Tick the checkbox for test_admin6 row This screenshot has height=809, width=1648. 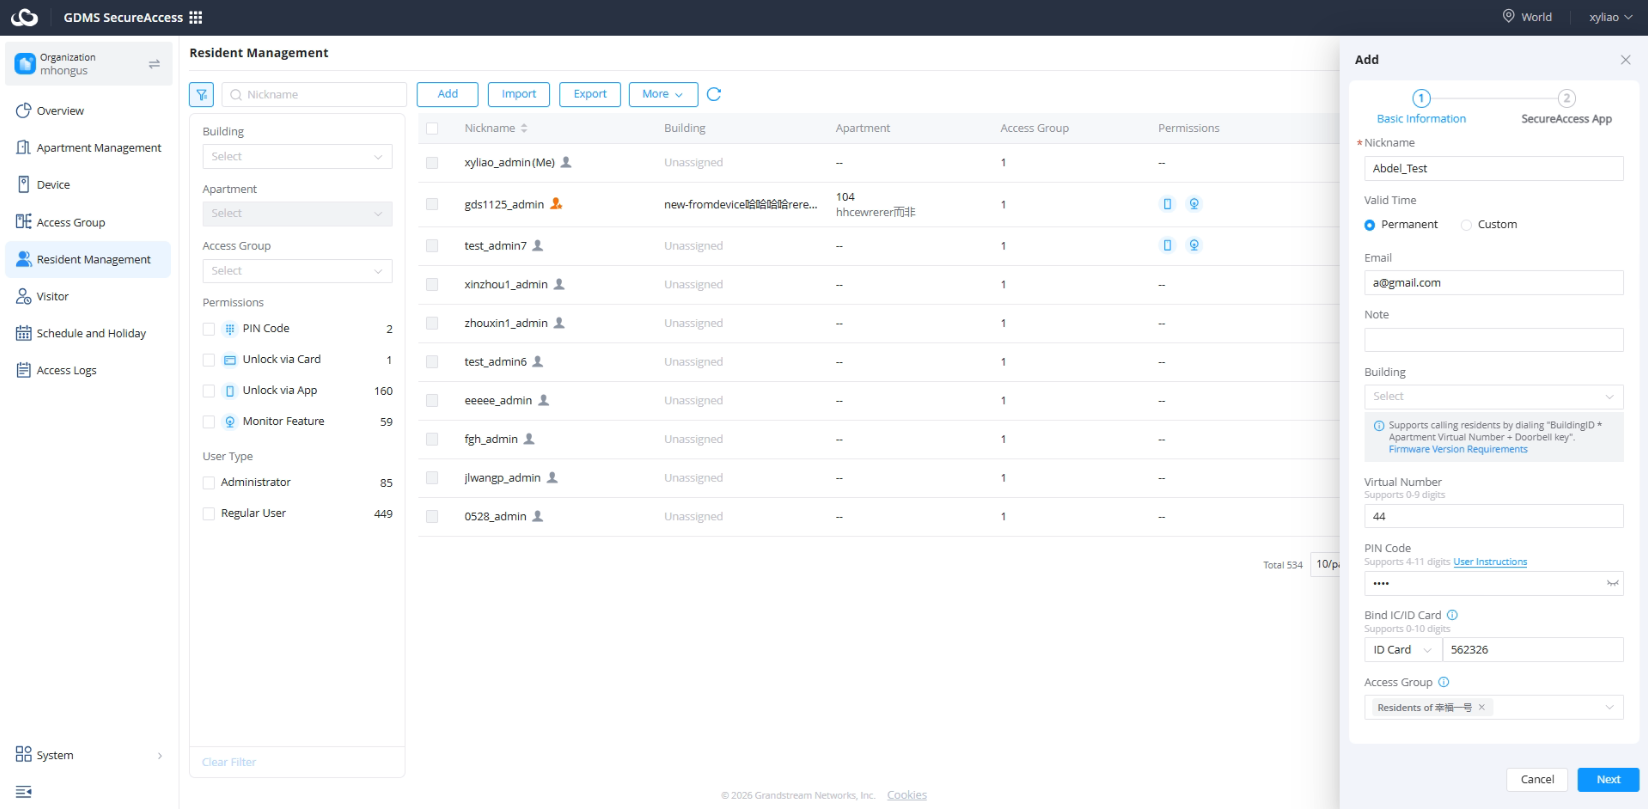(x=432, y=362)
